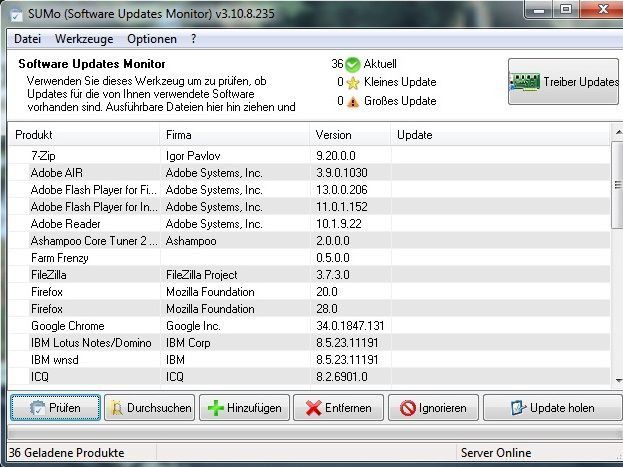This screenshot has height=467, width=623.
Task: Sort list by Version column header
Action: click(x=350, y=135)
